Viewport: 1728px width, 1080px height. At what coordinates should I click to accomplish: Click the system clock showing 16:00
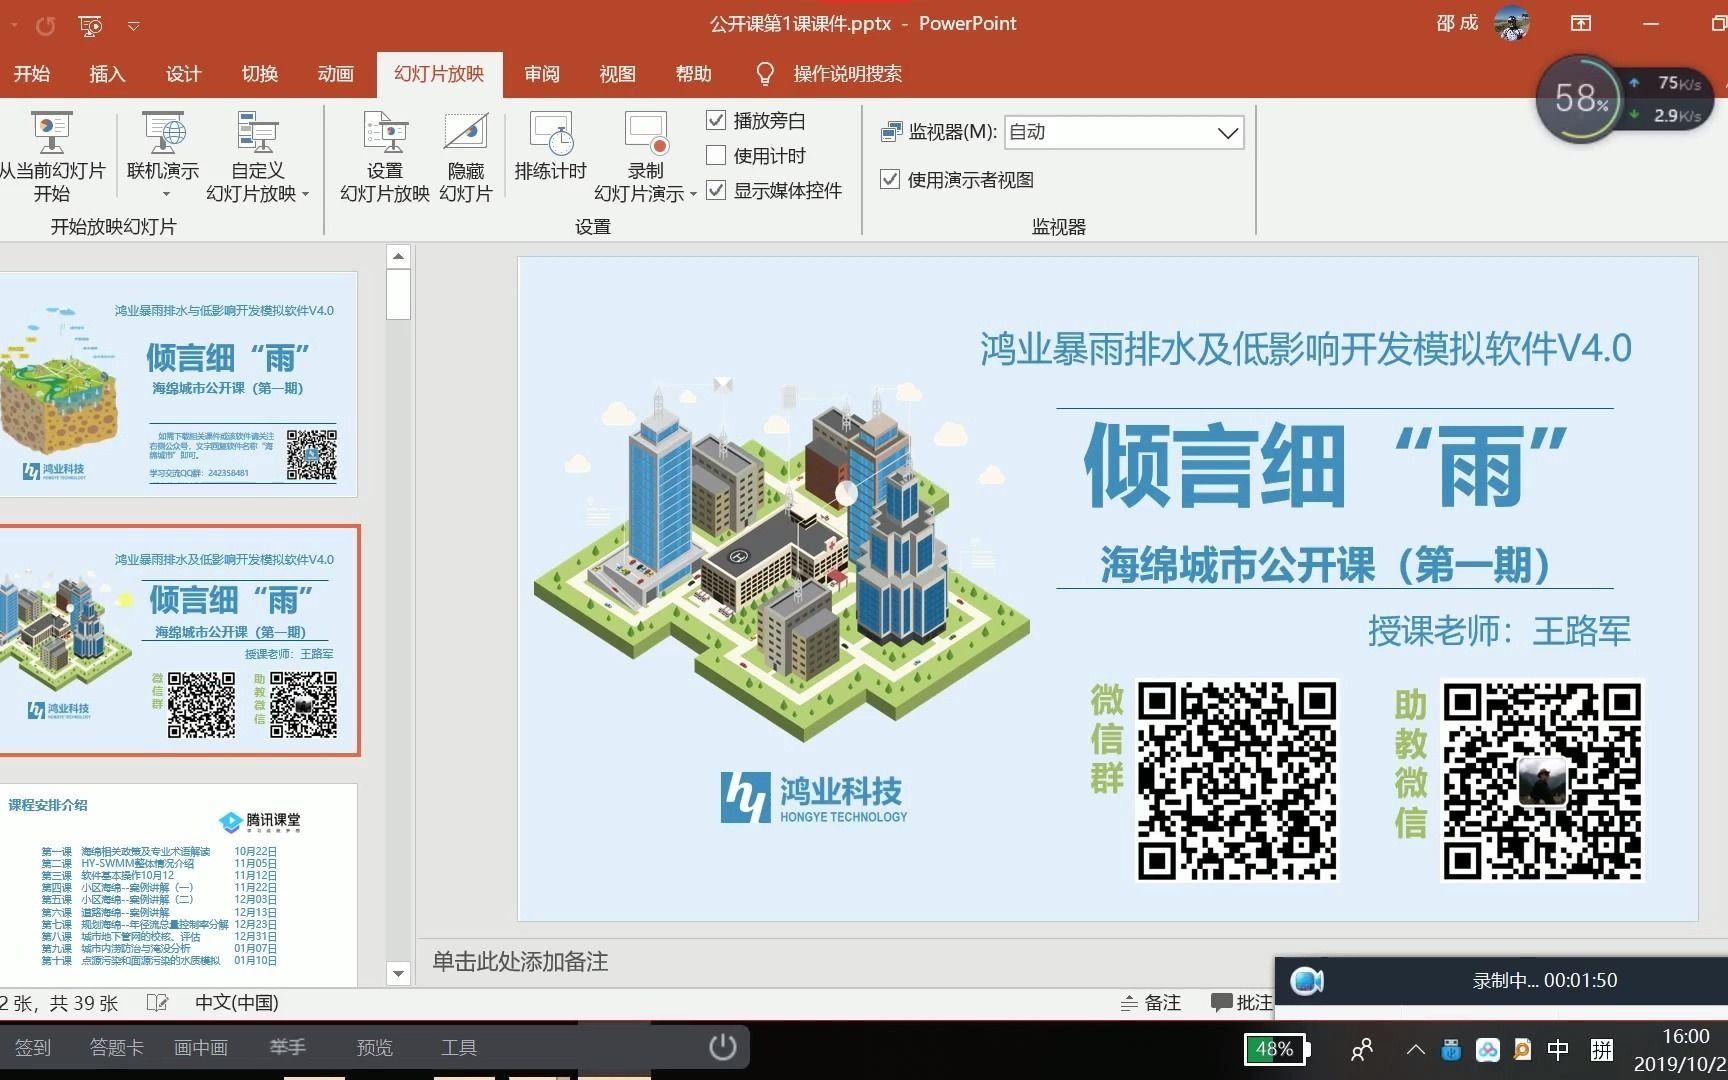tap(1686, 1036)
